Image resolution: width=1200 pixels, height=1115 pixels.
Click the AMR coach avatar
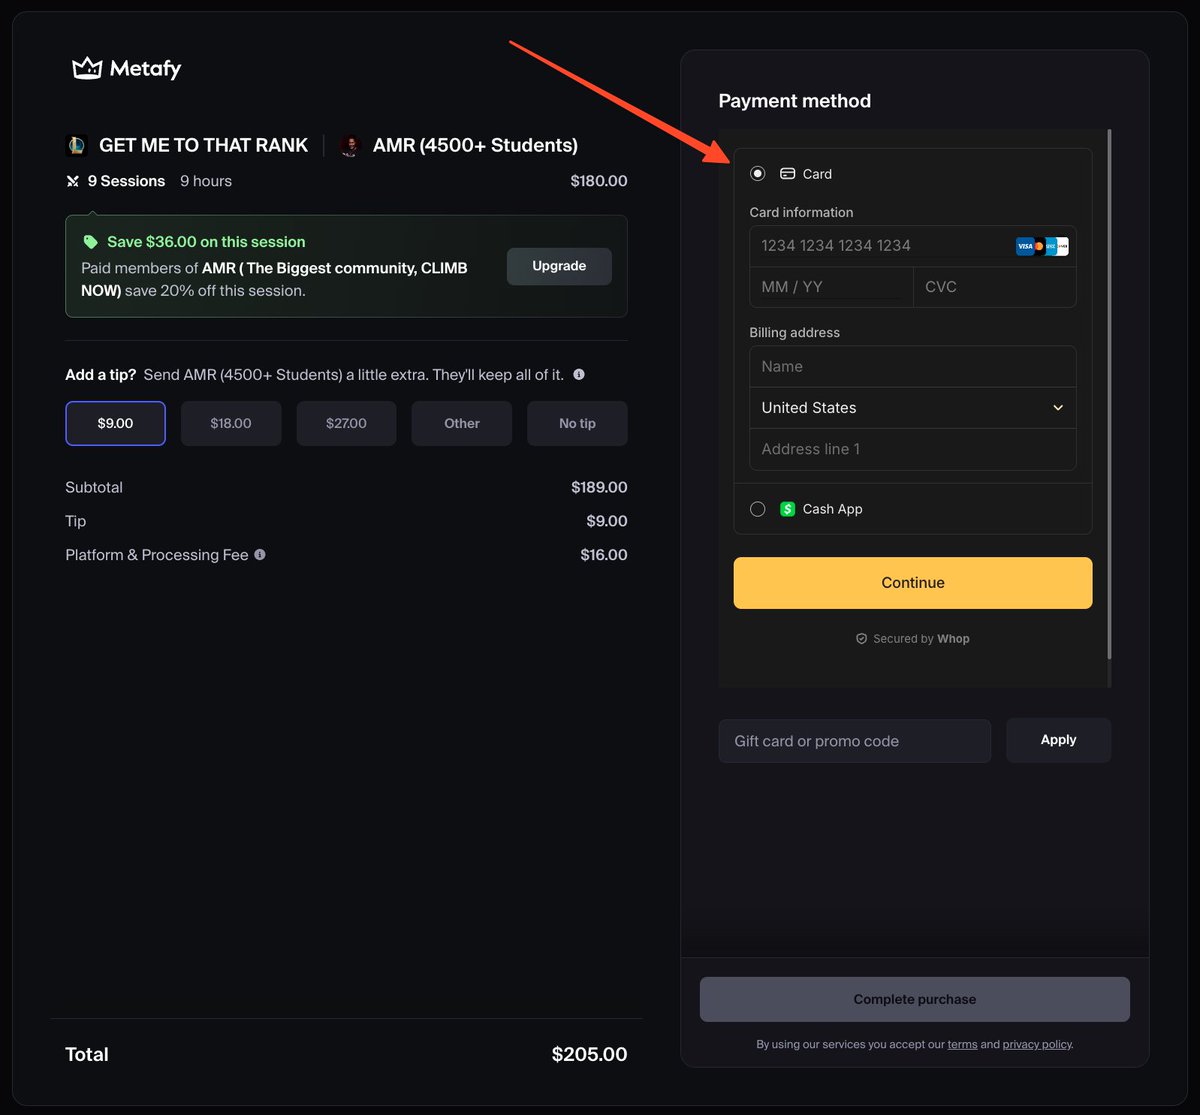pos(350,145)
